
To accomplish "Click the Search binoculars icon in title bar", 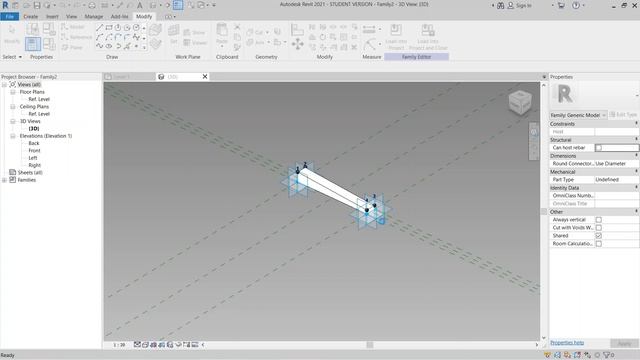I will click(500, 5).
